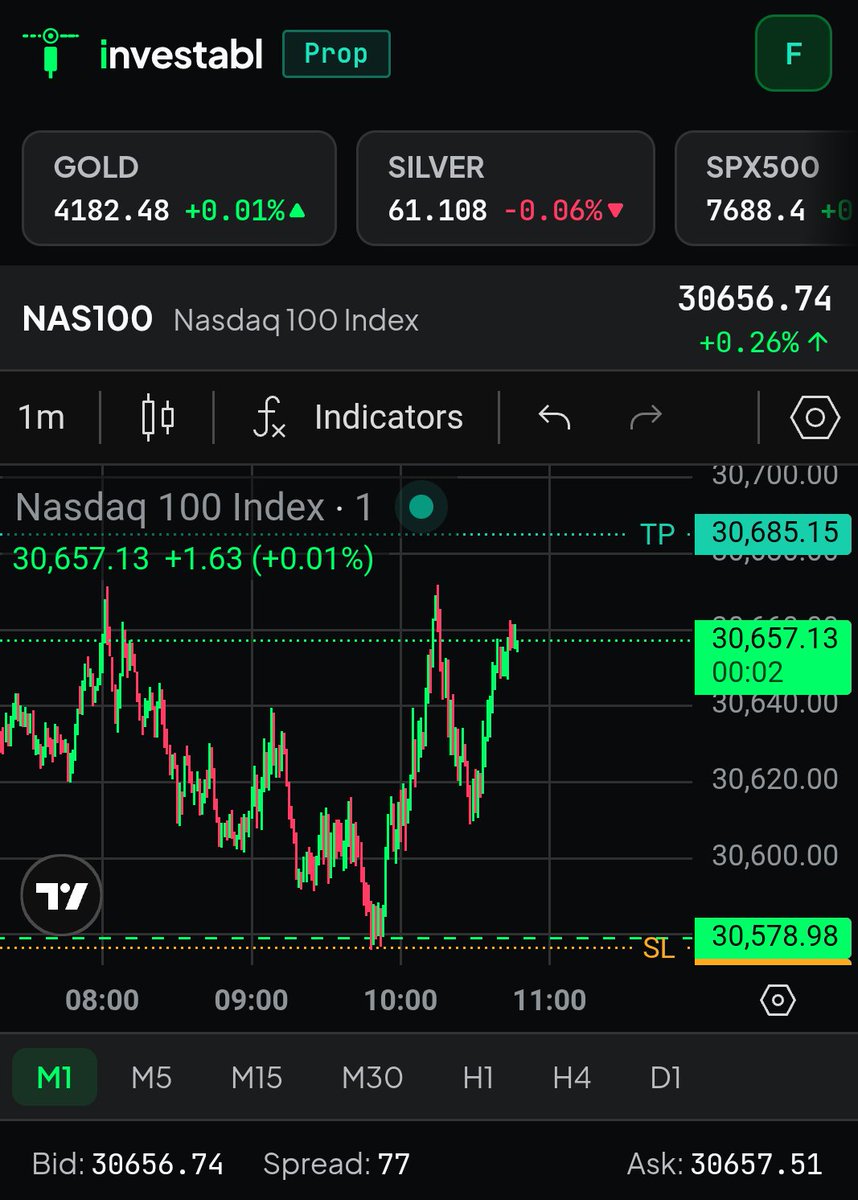
Task: Click the 30656.74 header quote price
Action: click(x=755, y=299)
